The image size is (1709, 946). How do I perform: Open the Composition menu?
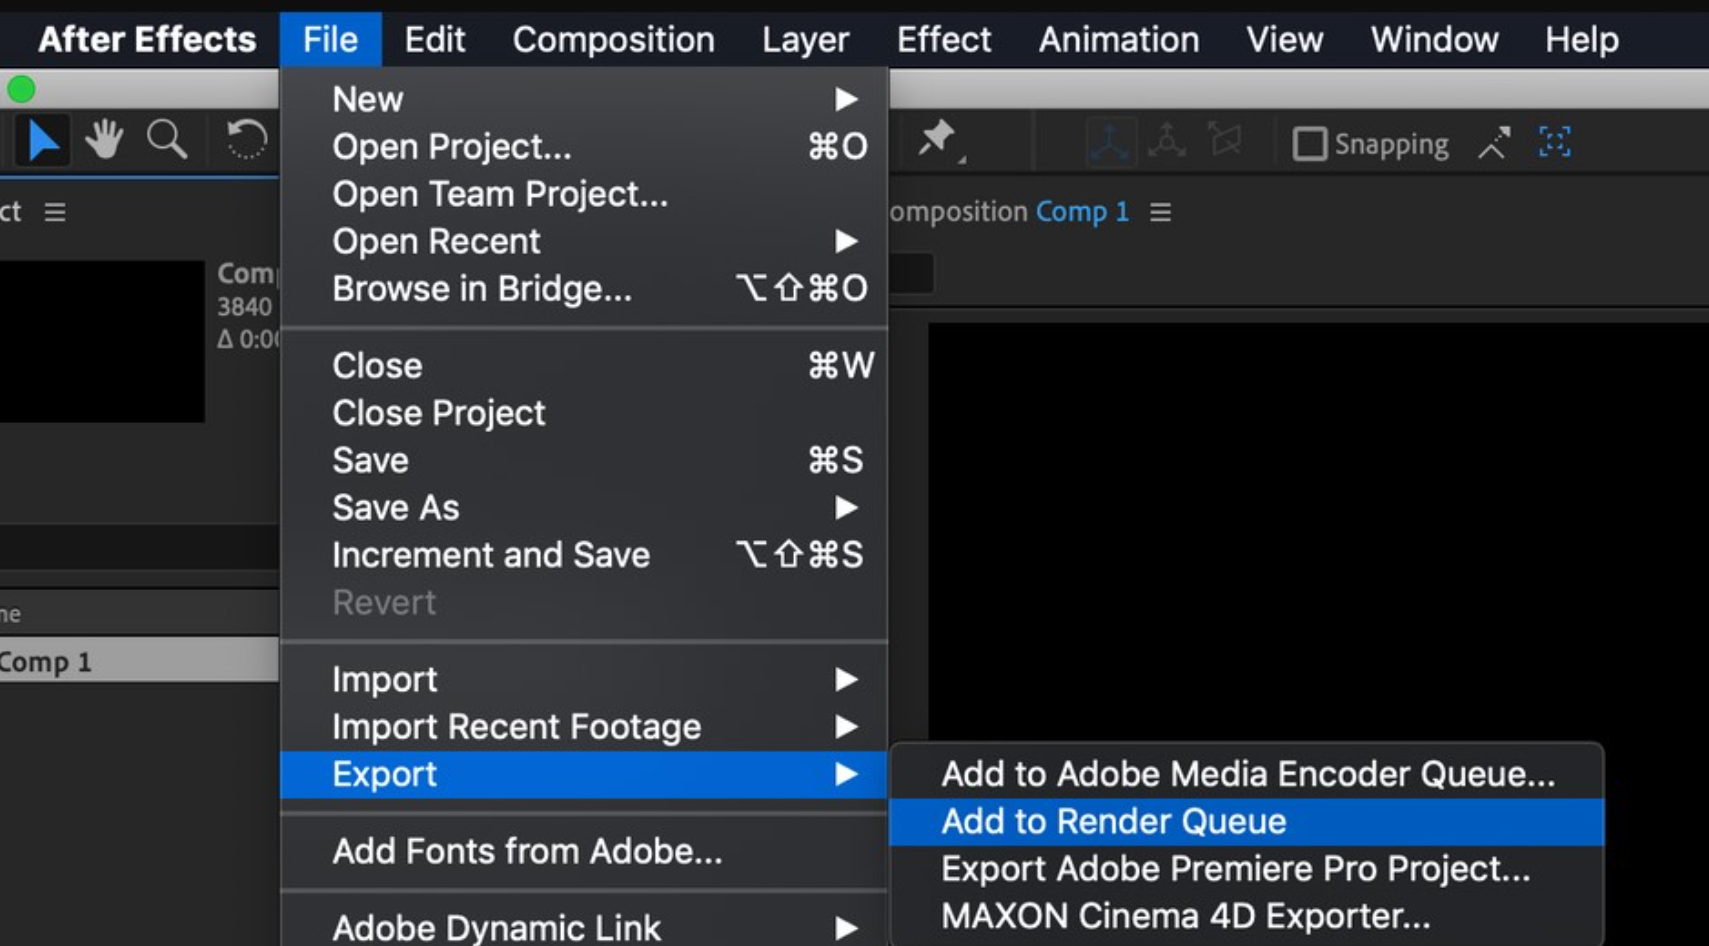(613, 40)
